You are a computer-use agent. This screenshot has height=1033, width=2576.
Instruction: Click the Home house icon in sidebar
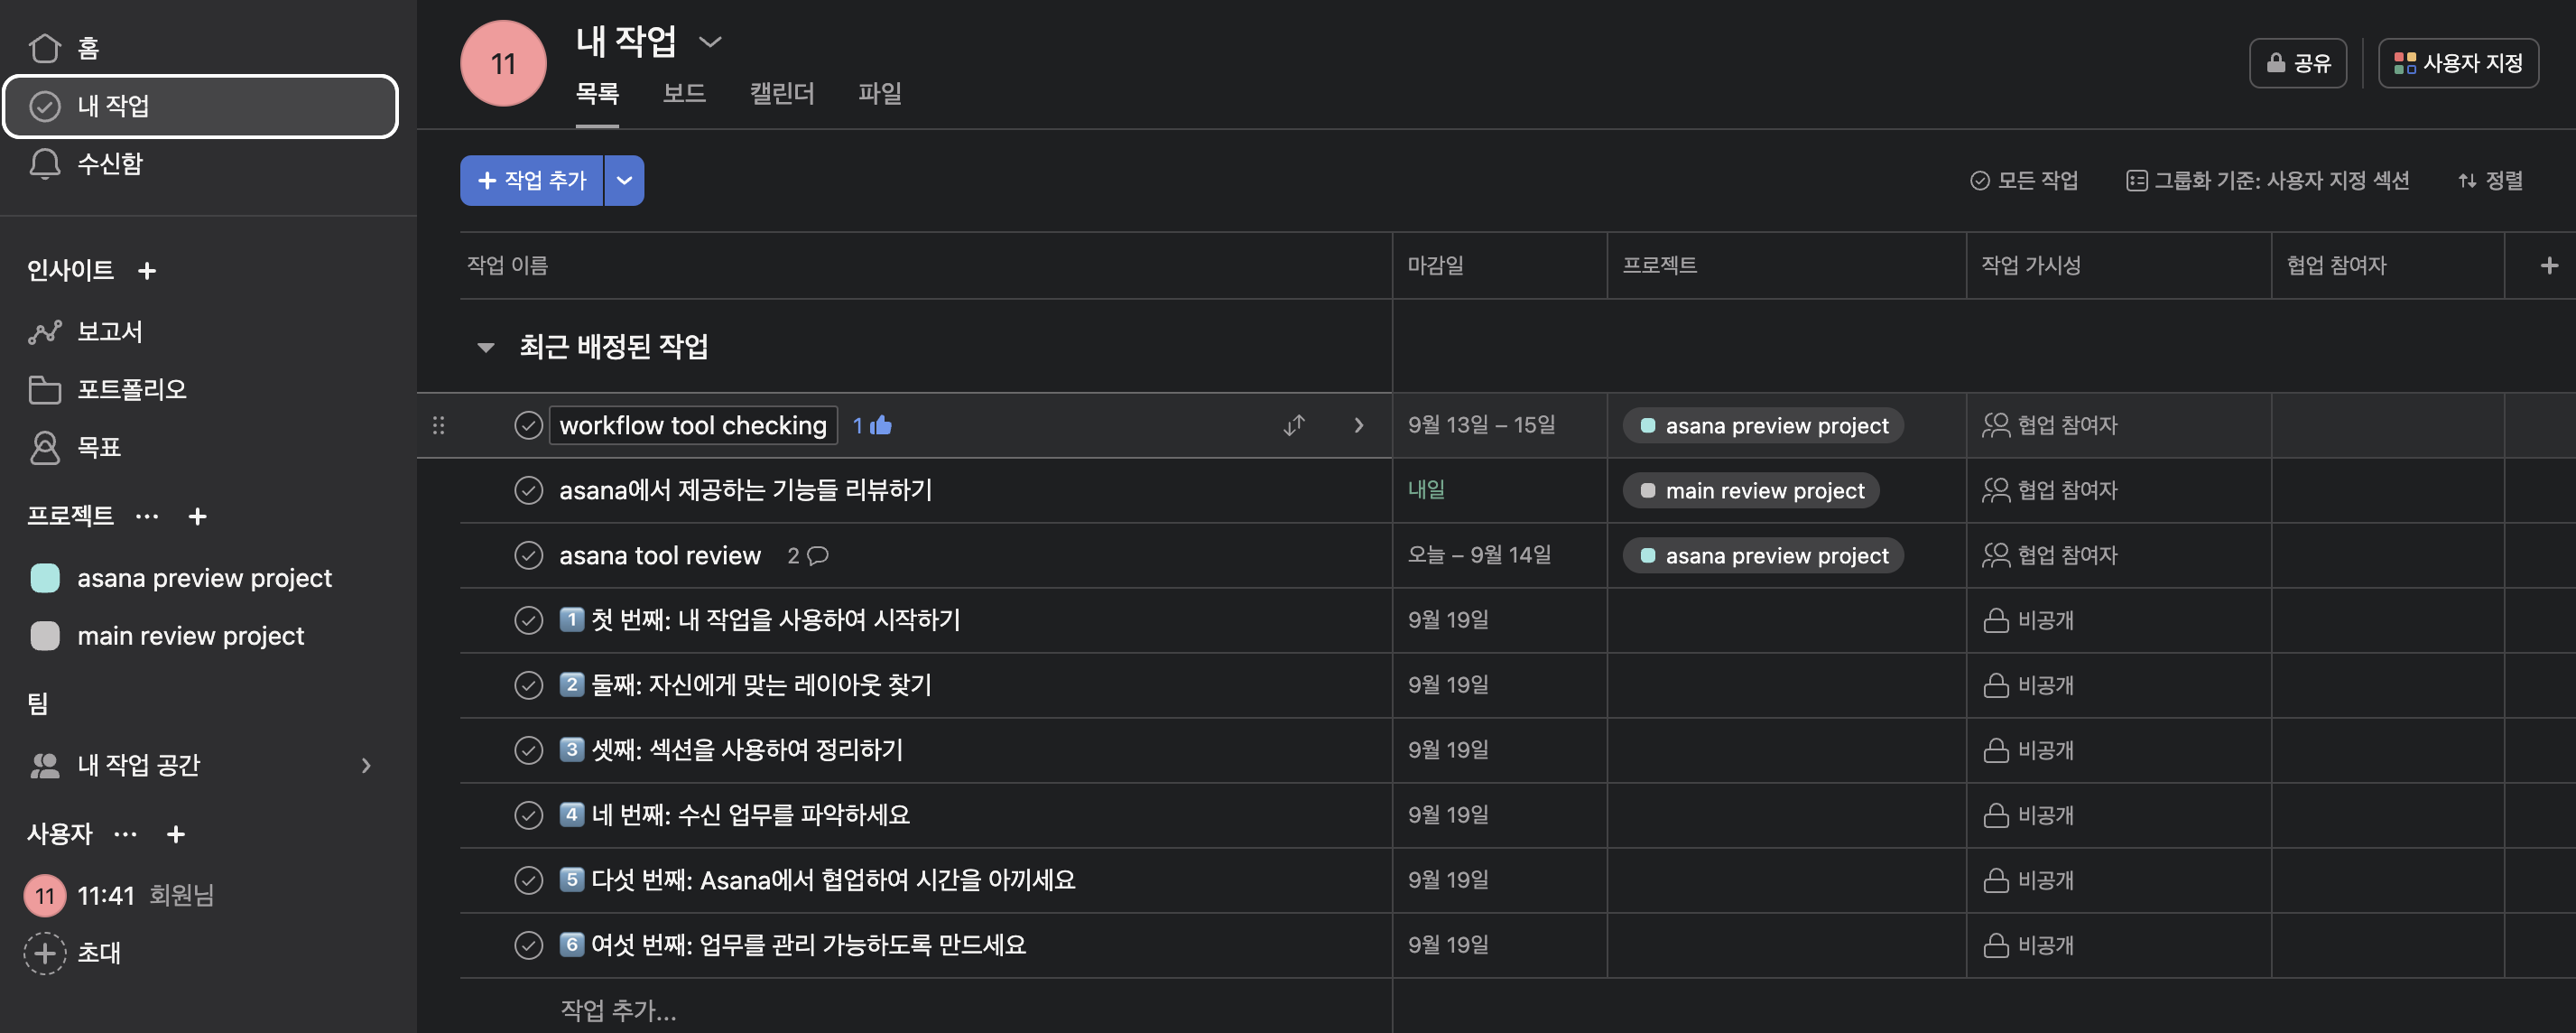click(45, 47)
